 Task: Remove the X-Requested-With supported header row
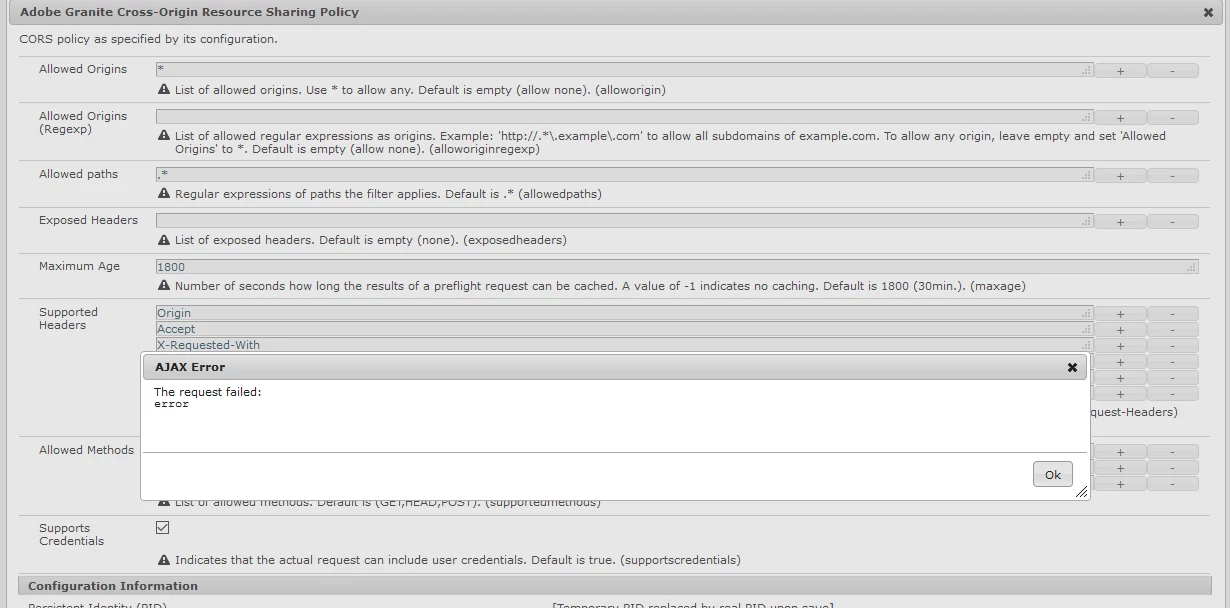coord(1172,346)
